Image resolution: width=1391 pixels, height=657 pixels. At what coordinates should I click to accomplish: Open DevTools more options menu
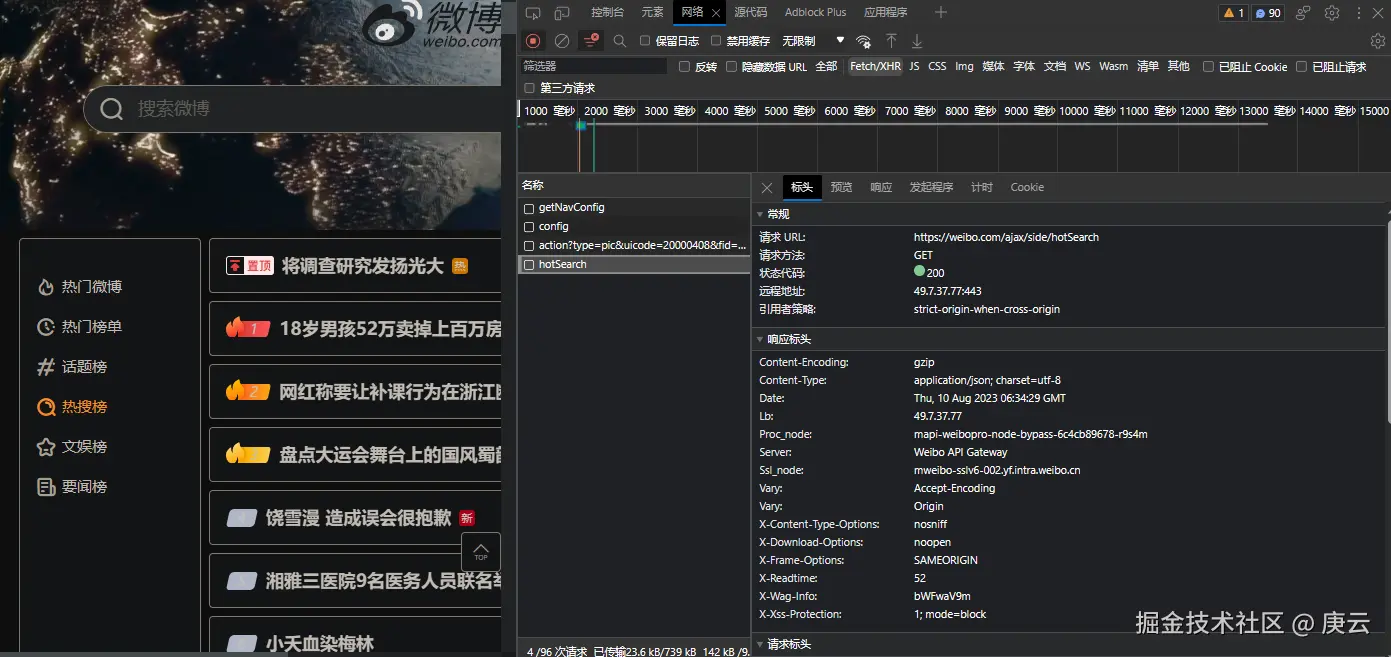pyautogui.click(x=1358, y=13)
